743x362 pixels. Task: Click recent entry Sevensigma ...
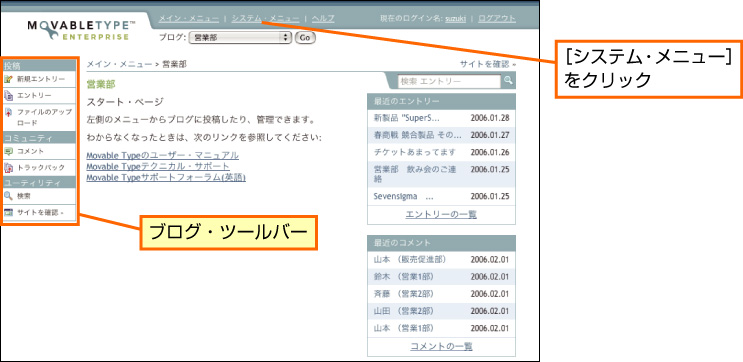click(x=403, y=196)
